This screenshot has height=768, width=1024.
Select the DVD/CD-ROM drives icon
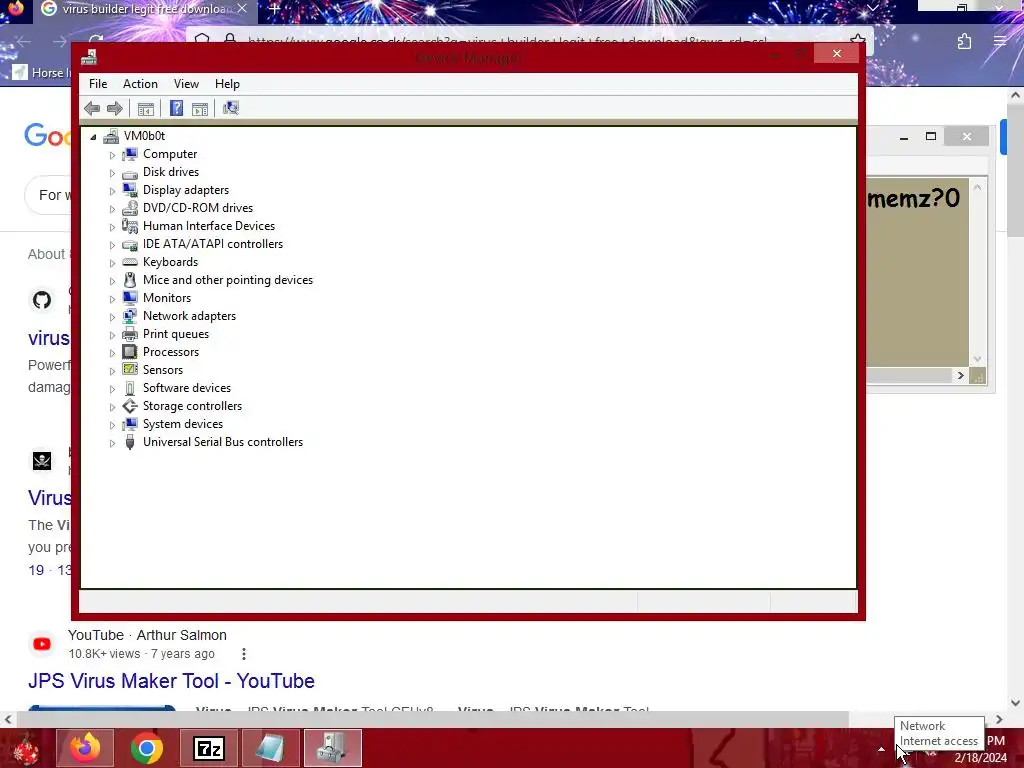tap(130, 208)
